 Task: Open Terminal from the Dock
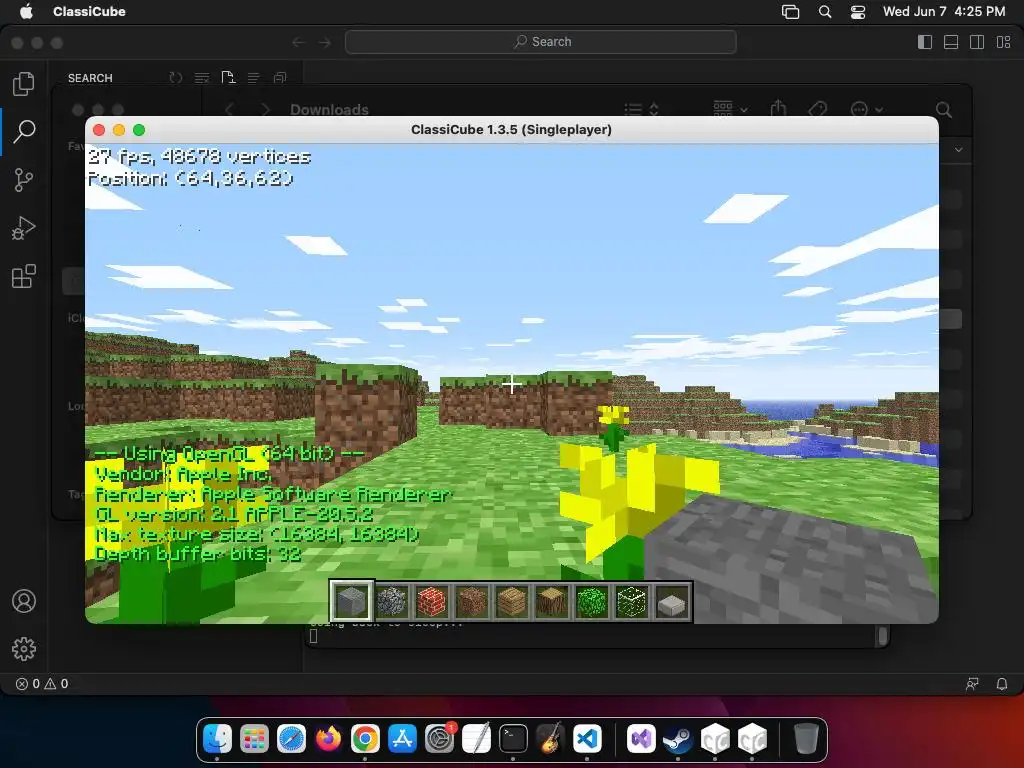[513, 739]
